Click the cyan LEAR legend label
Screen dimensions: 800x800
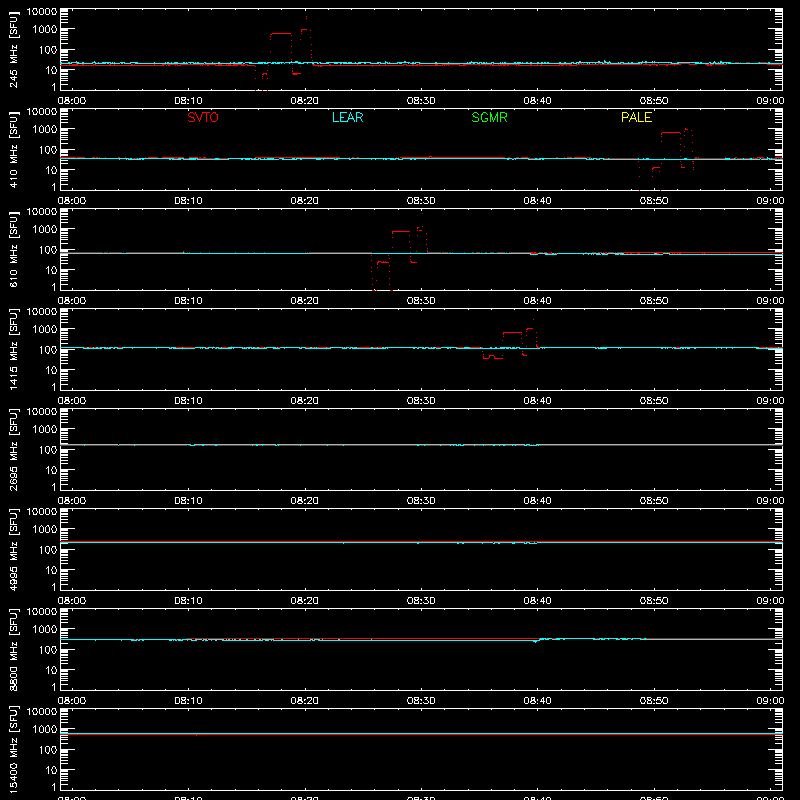tap(347, 117)
